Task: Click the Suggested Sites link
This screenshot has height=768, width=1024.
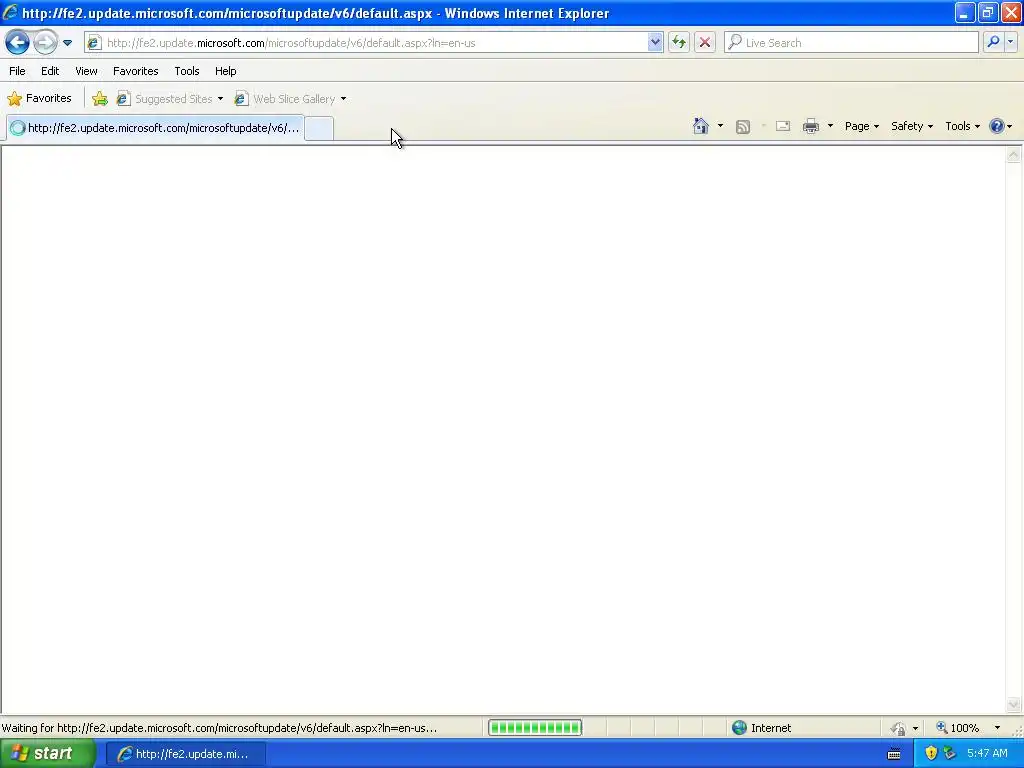Action: pos(174,99)
